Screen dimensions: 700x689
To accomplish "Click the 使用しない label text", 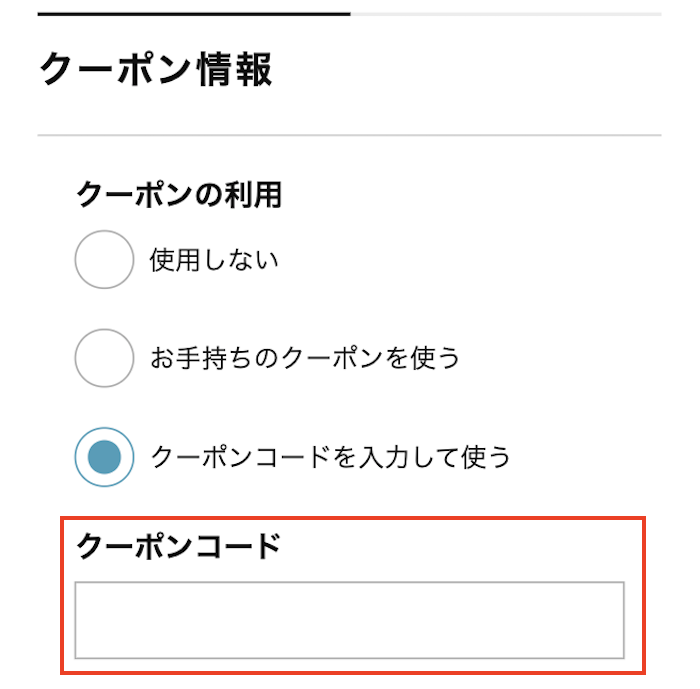I will coord(214,261).
